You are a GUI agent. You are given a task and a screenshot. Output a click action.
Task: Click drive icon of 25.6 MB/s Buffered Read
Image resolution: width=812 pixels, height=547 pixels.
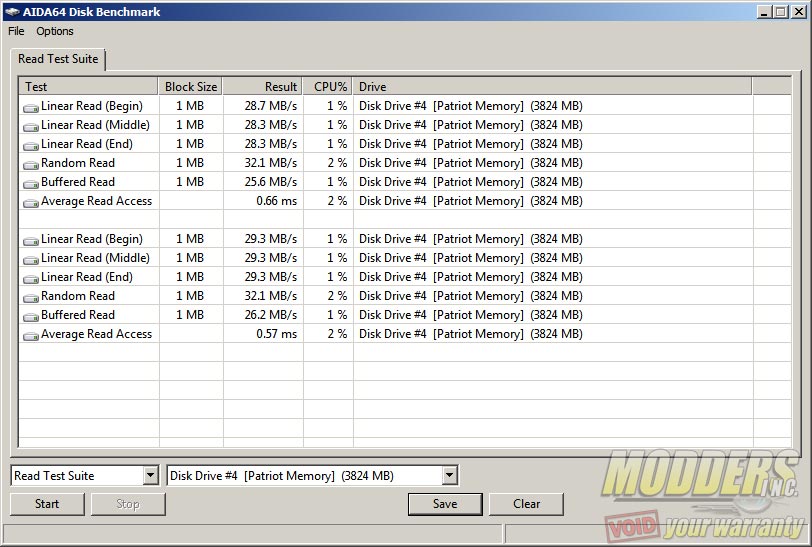(x=31, y=184)
